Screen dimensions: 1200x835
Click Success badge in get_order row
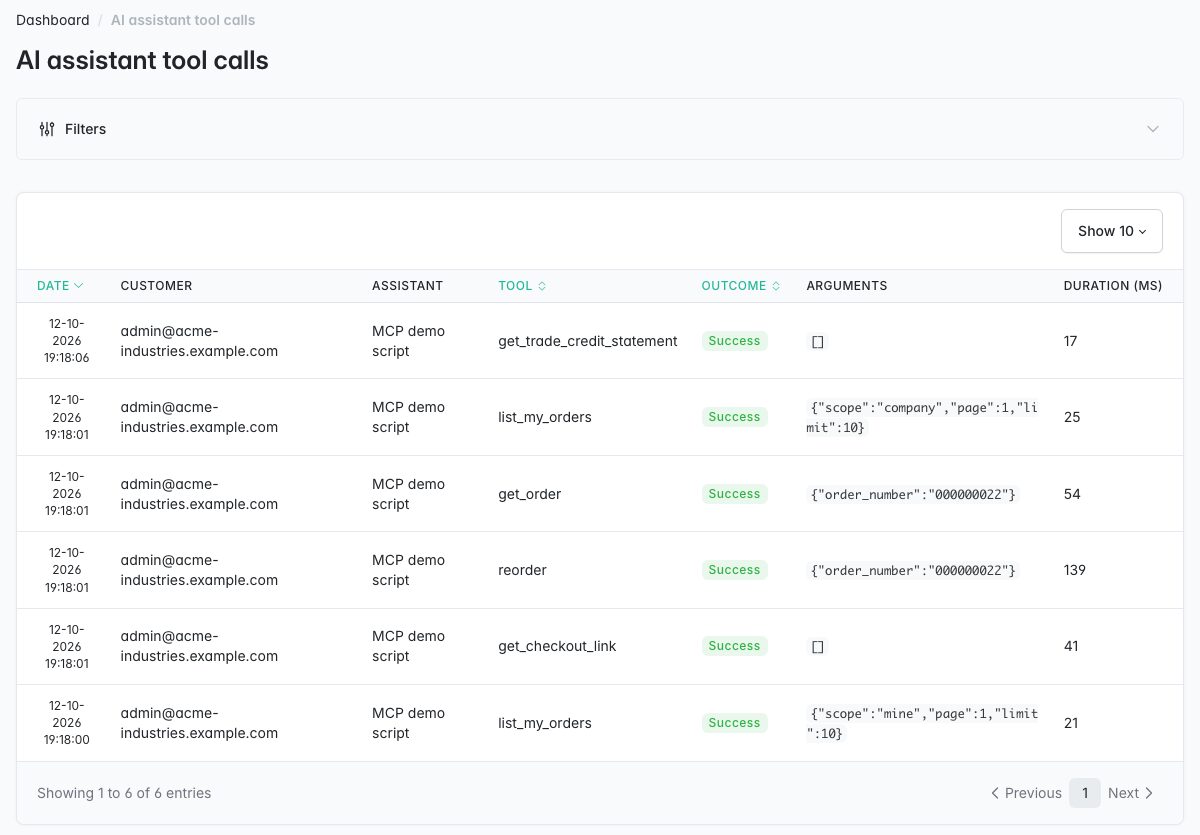tap(734, 494)
